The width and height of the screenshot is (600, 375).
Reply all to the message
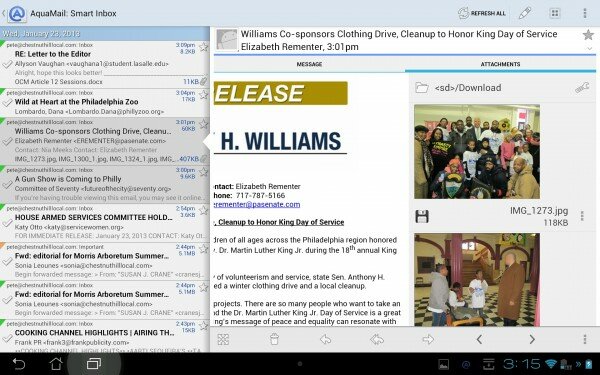[x=377, y=339]
